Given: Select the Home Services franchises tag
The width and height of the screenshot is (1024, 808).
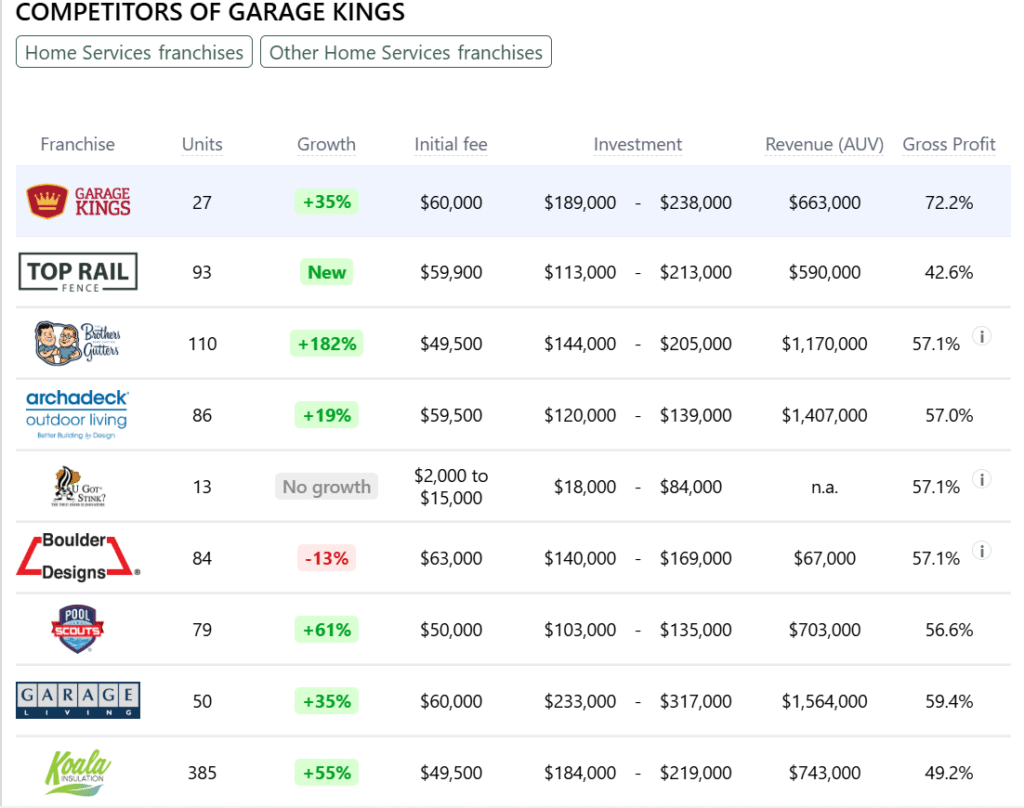Looking at the screenshot, I should tap(134, 52).
